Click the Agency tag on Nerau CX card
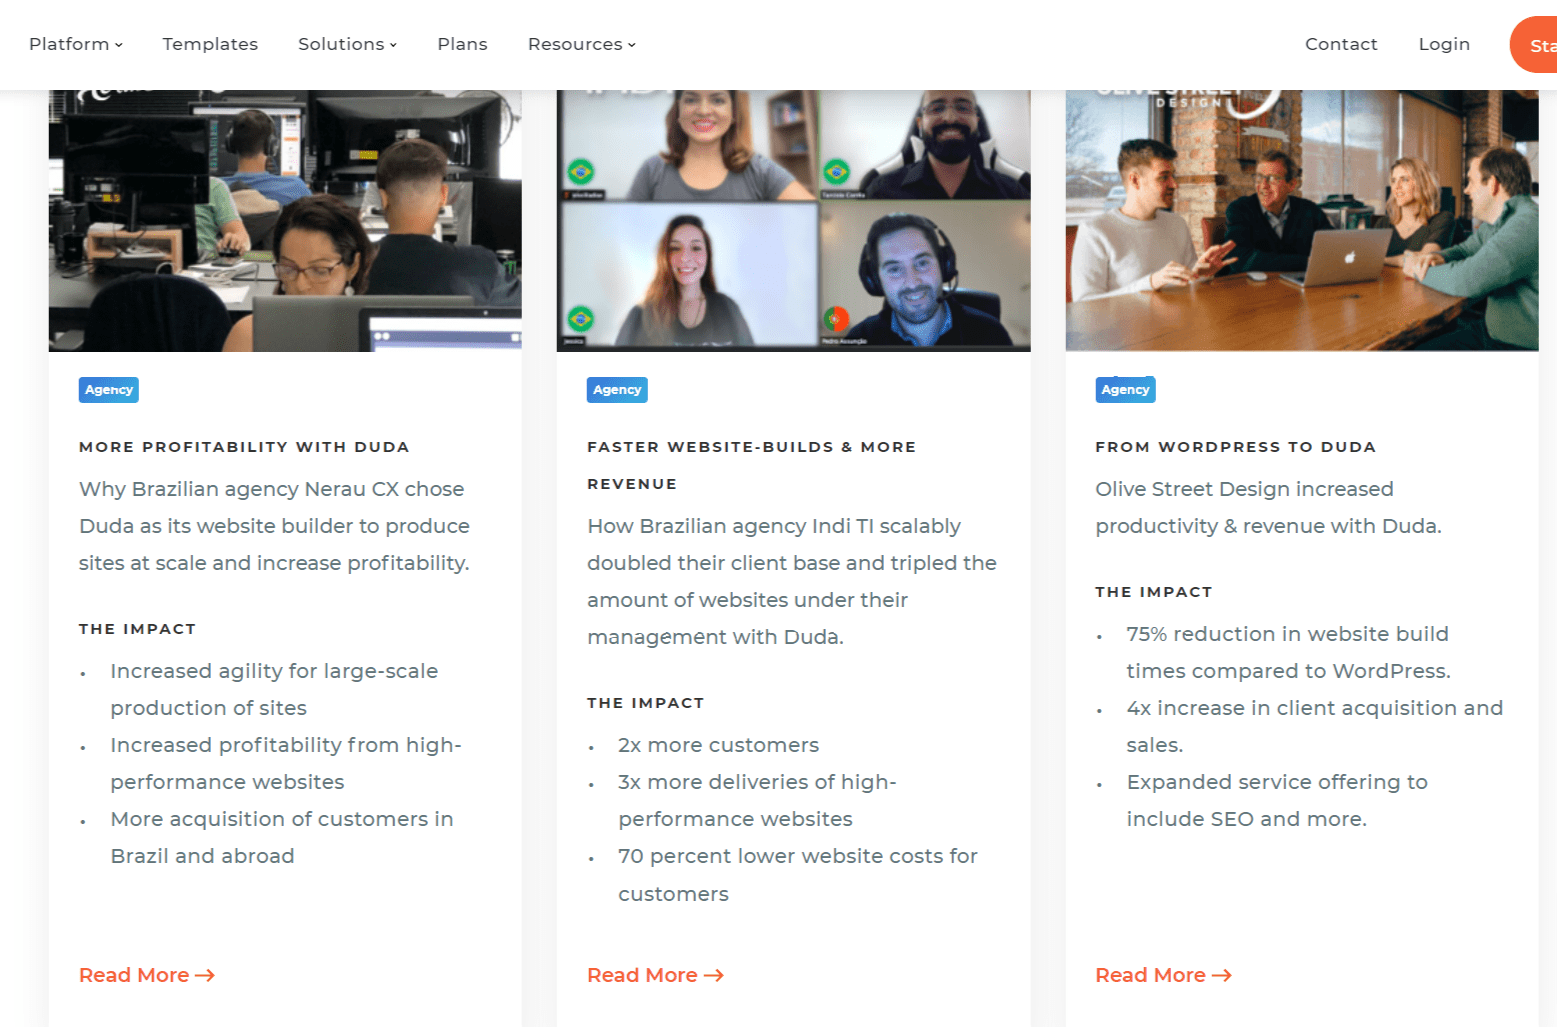The height and width of the screenshot is (1027, 1557). (109, 390)
